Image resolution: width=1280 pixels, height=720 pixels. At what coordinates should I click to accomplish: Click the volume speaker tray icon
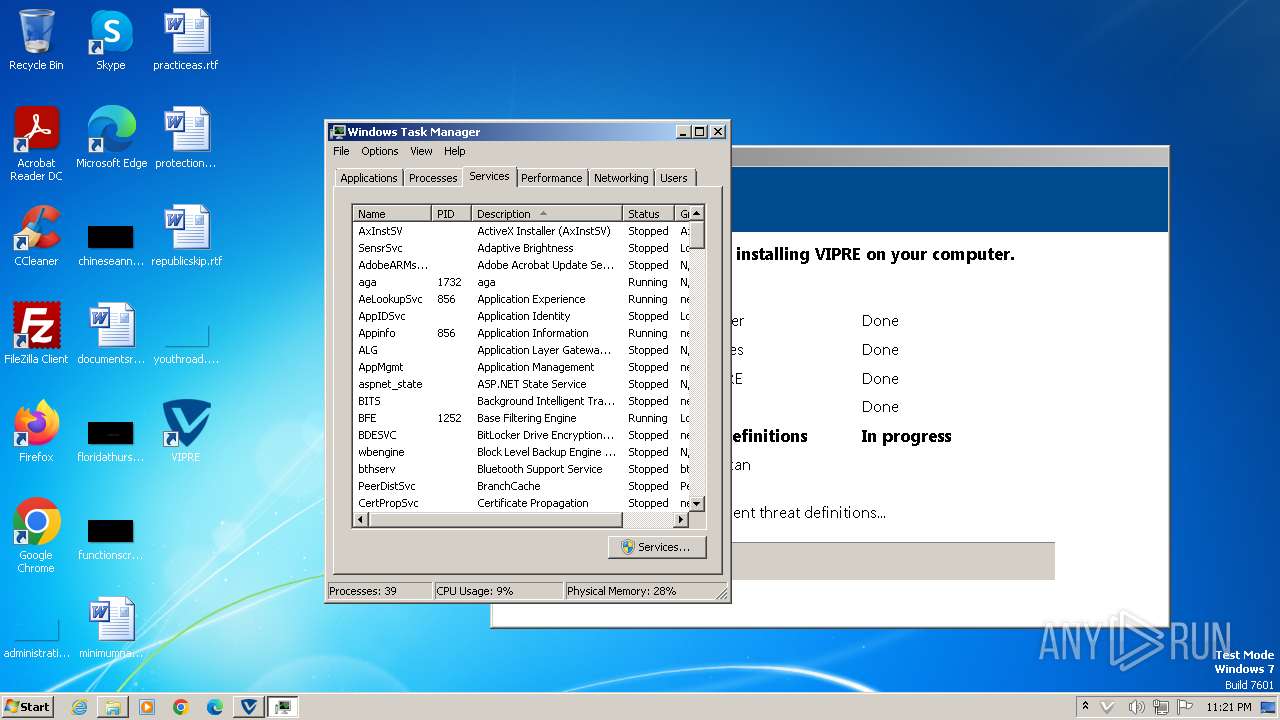click(x=1137, y=707)
